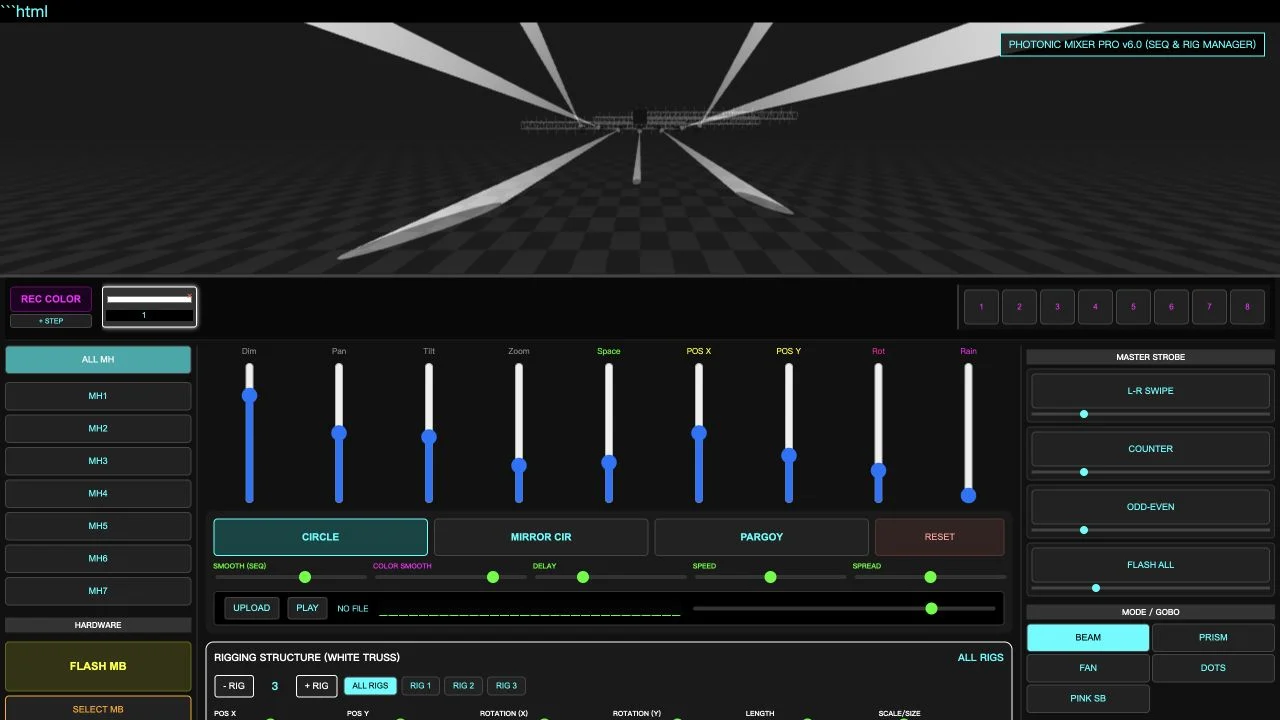The height and width of the screenshot is (720, 1280).
Task: Adjust the Tilt fader
Action: pyautogui.click(x=429, y=433)
